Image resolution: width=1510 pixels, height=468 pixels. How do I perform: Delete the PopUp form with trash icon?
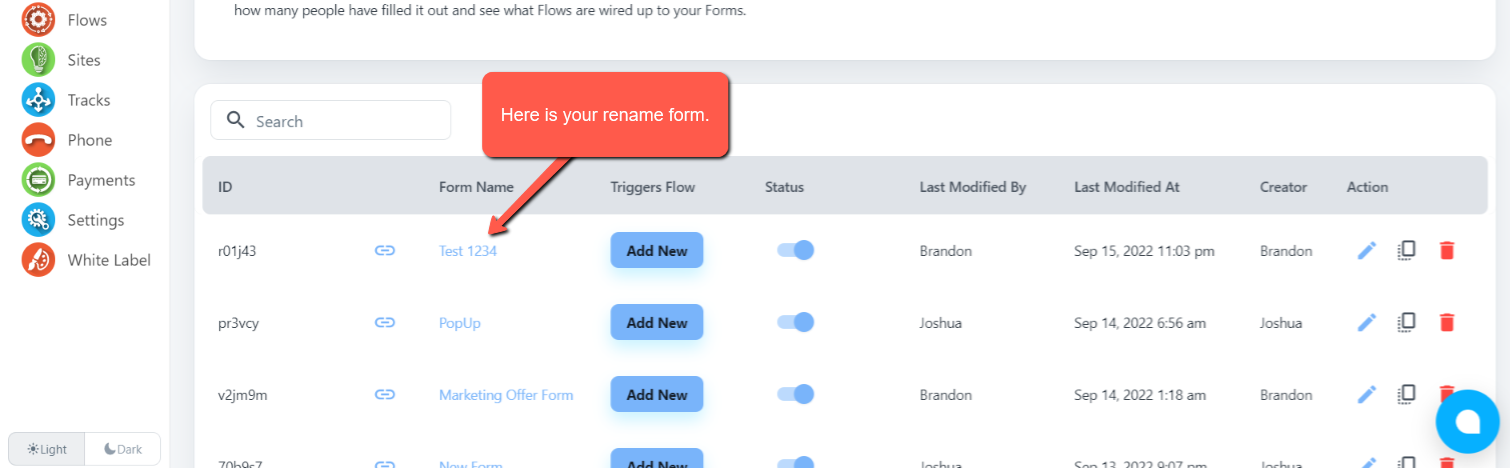click(1446, 322)
